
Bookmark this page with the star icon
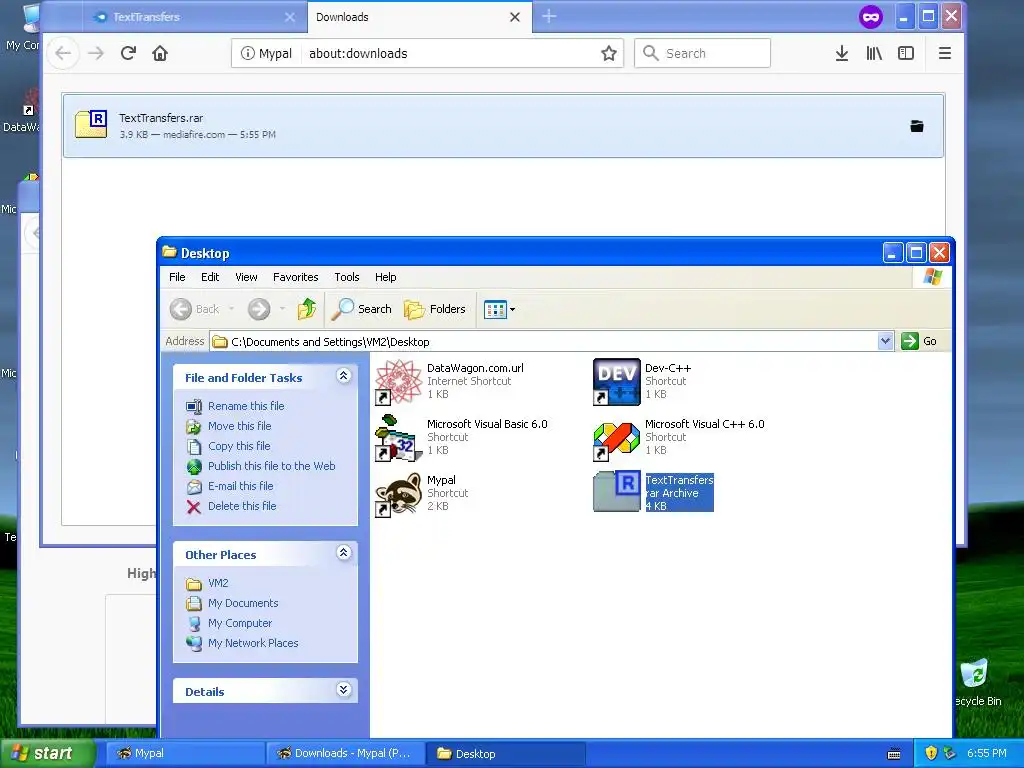click(609, 53)
